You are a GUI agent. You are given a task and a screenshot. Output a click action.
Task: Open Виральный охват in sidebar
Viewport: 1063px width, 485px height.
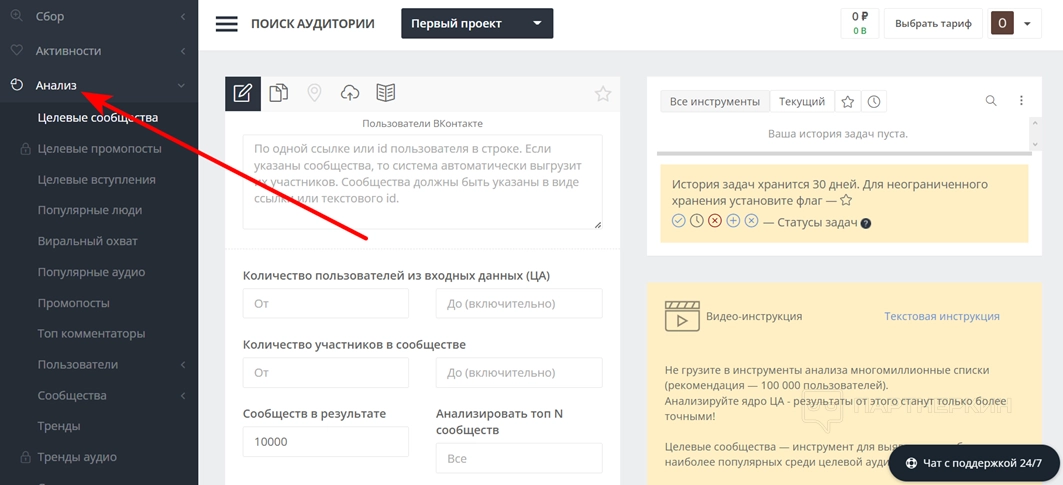click(x=87, y=241)
